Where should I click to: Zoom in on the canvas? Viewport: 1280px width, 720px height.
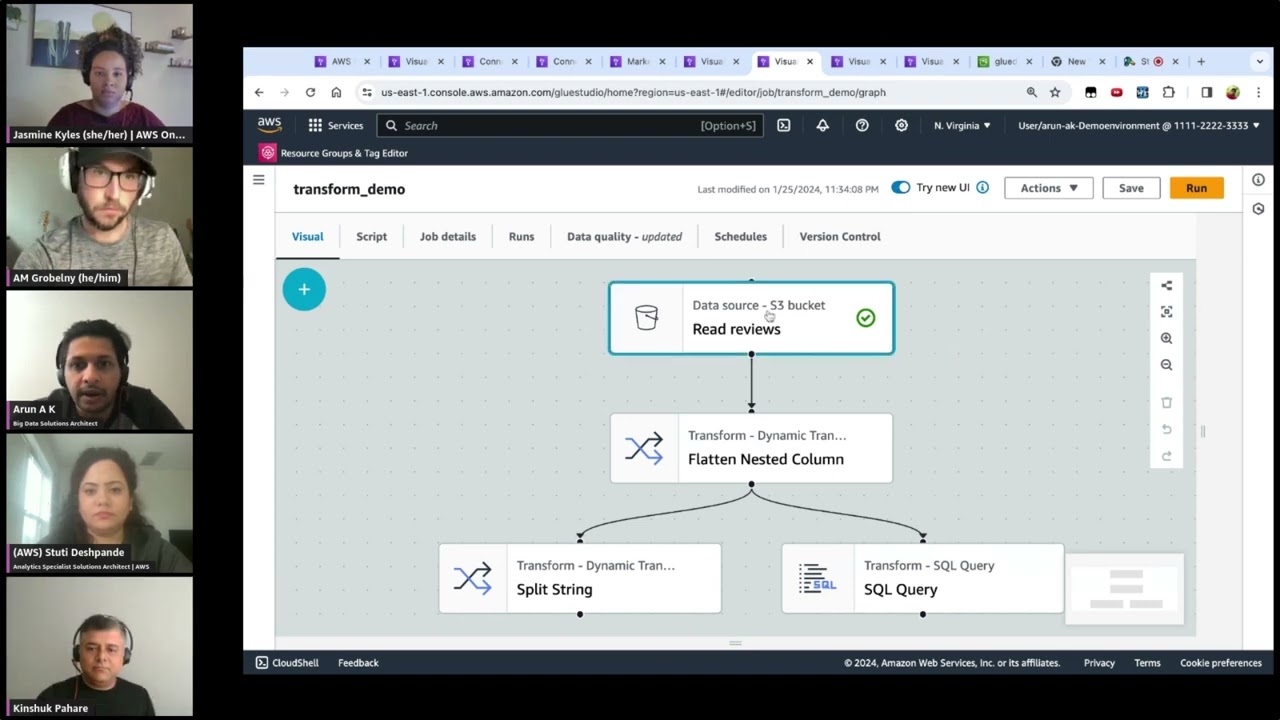[x=1166, y=339]
